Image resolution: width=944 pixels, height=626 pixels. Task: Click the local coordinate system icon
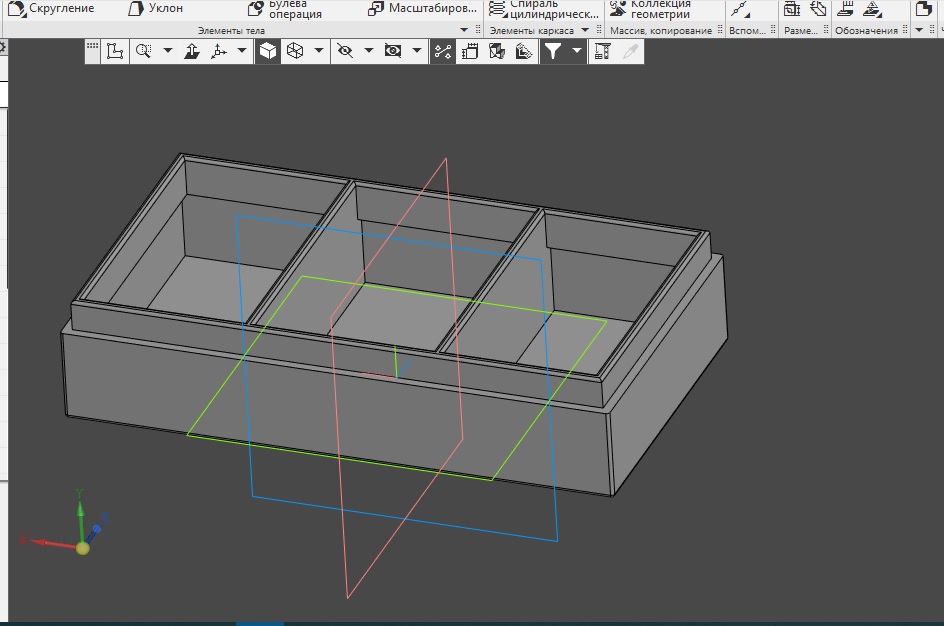[115, 51]
